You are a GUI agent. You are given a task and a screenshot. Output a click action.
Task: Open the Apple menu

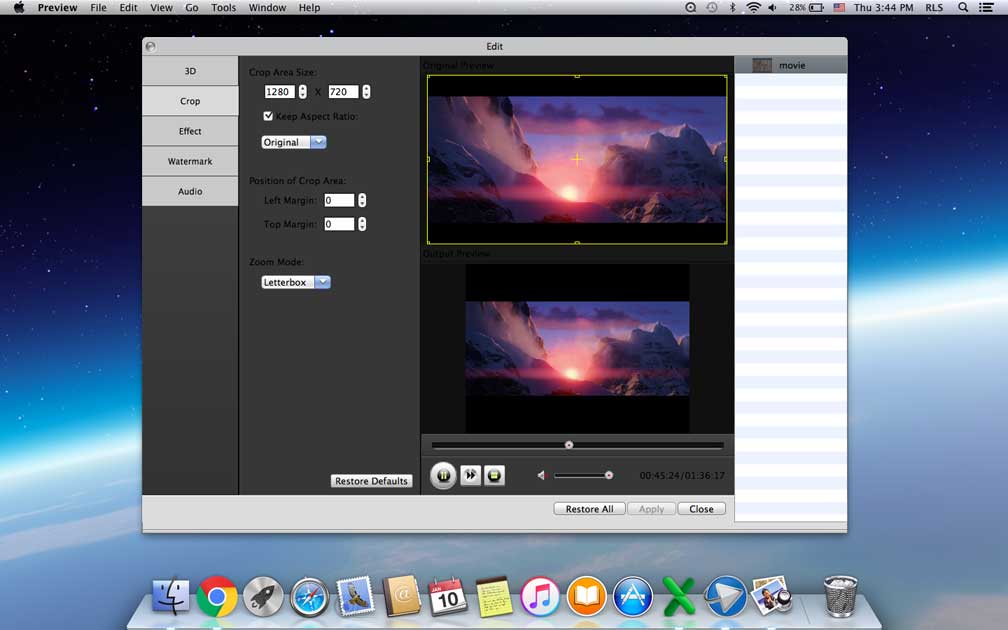coord(19,8)
